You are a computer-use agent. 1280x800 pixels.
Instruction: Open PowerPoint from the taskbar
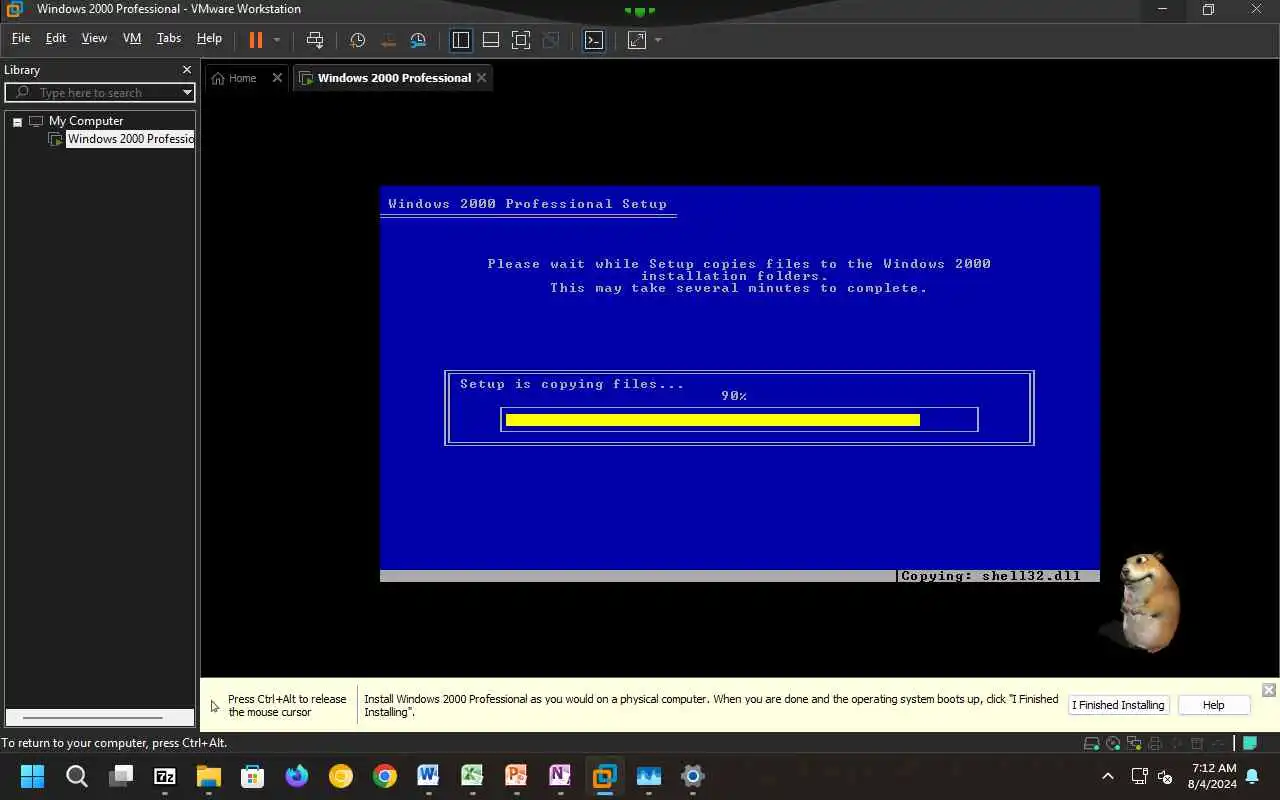[516, 776]
